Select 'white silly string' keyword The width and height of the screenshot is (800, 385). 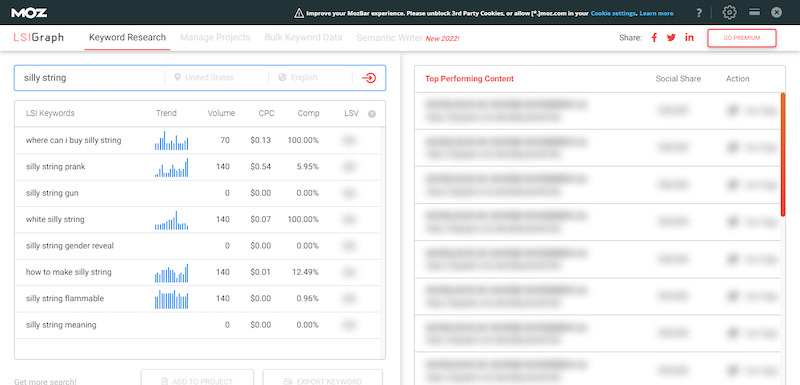pos(55,219)
